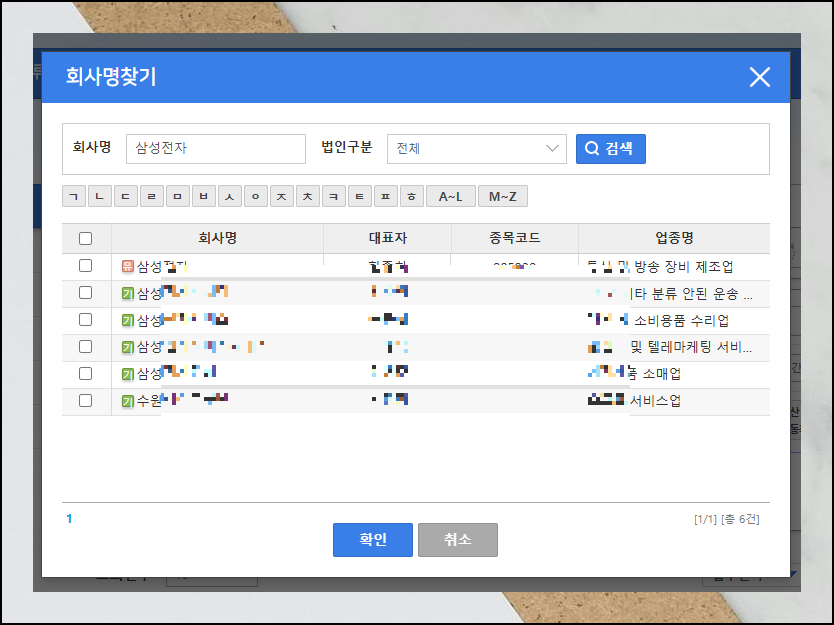Click the 회사명 input field containing 삼성전자
This screenshot has height=625, width=834.
tap(216, 148)
